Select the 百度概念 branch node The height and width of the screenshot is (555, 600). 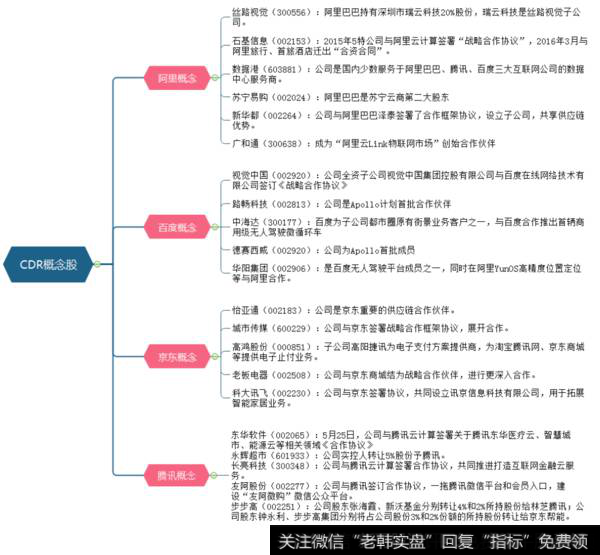coord(171,228)
